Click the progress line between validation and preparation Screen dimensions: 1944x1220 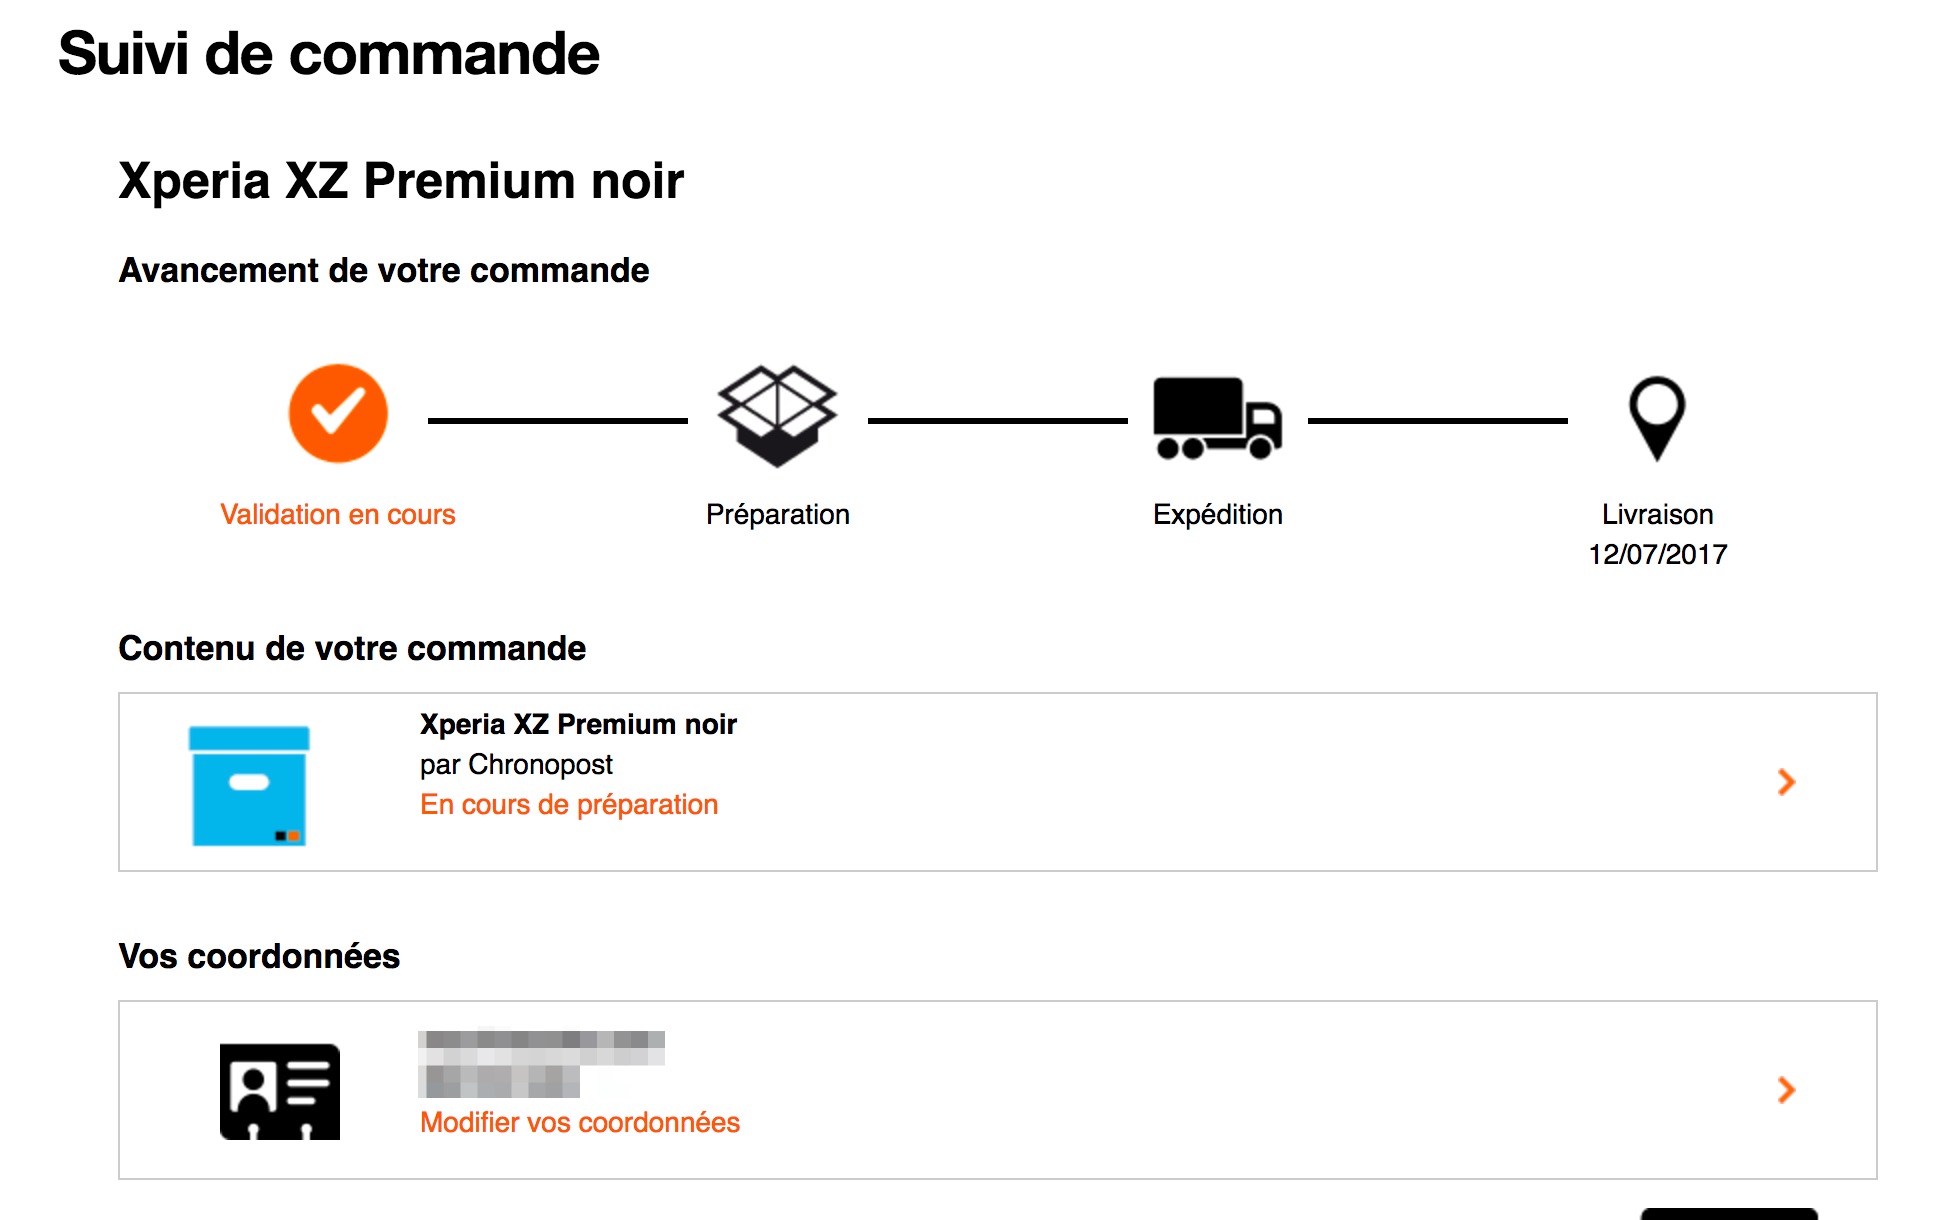[557, 421]
